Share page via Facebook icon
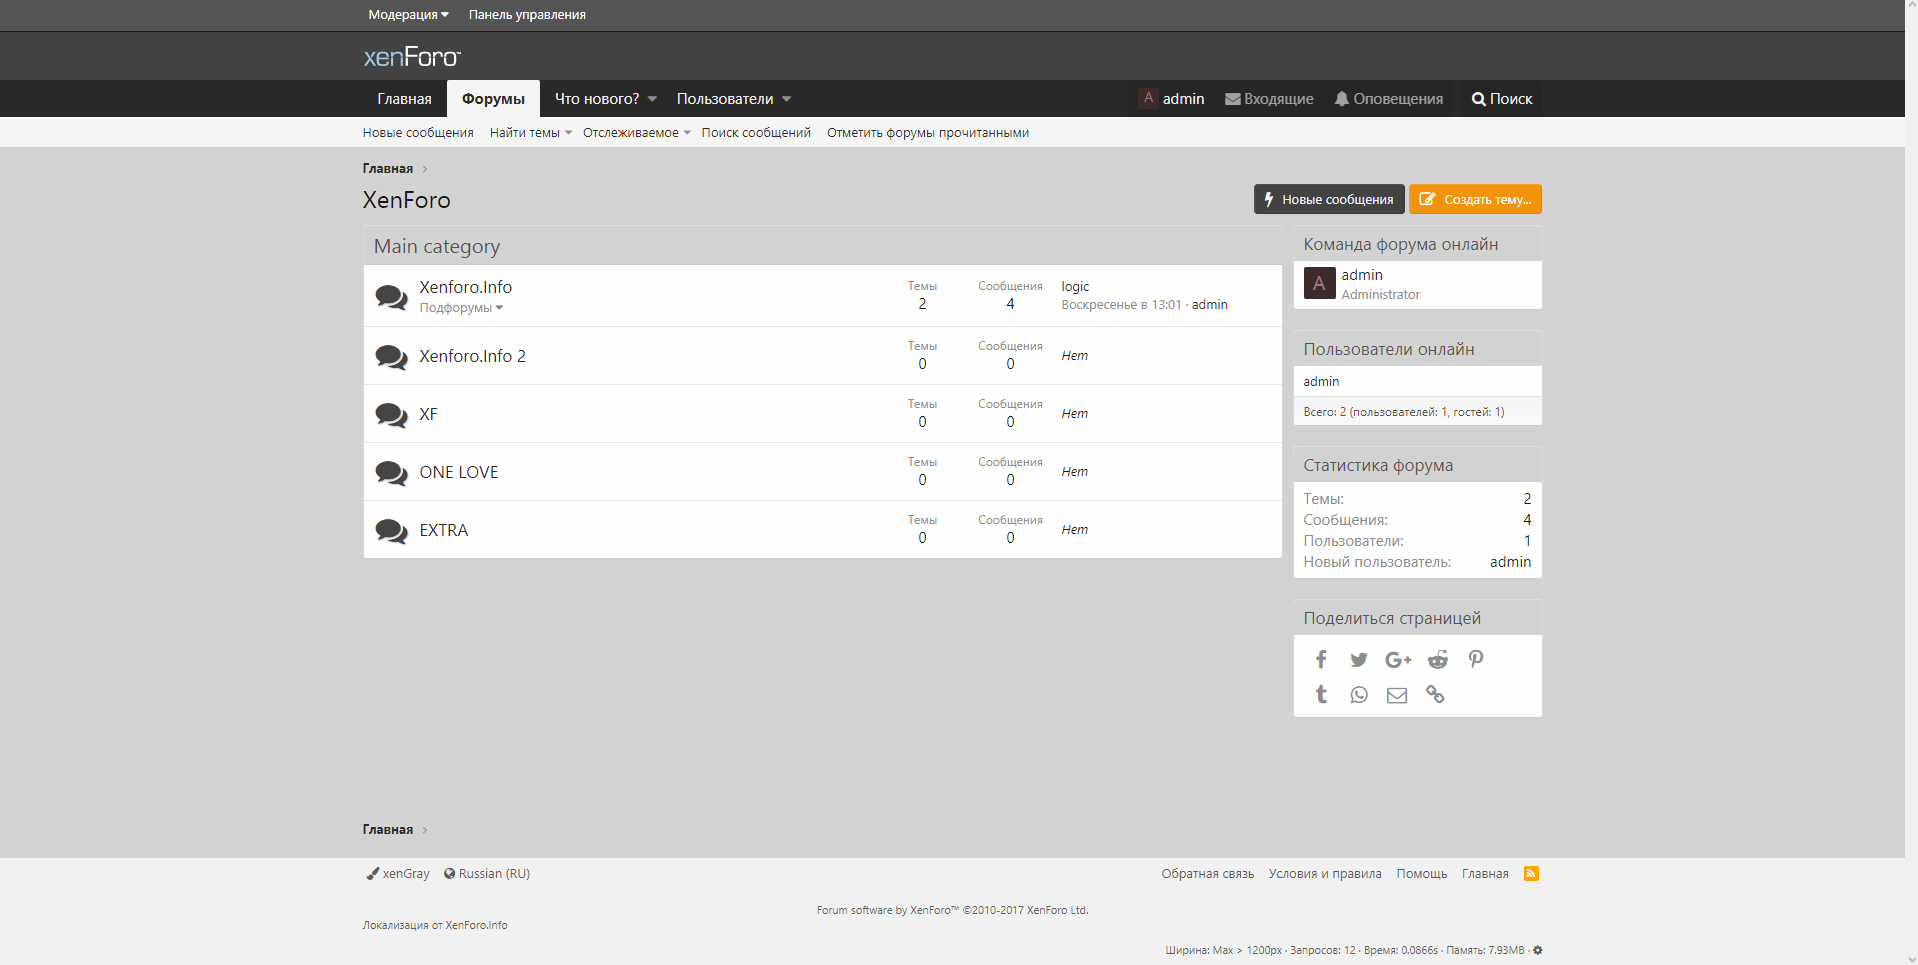The image size is (1918, 965). point(1321,660)
